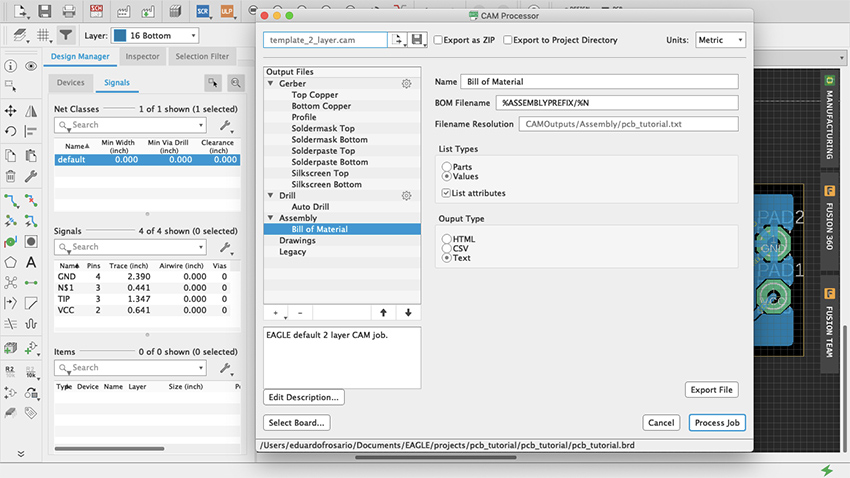Open the load CAM job file dropdown
This screenshot has height=478, width=850.
398,40
